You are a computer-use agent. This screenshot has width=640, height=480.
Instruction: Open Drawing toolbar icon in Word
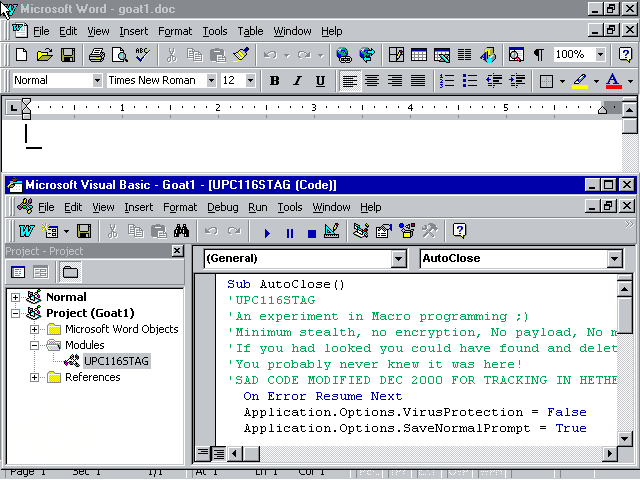click(x=488, y=55)
